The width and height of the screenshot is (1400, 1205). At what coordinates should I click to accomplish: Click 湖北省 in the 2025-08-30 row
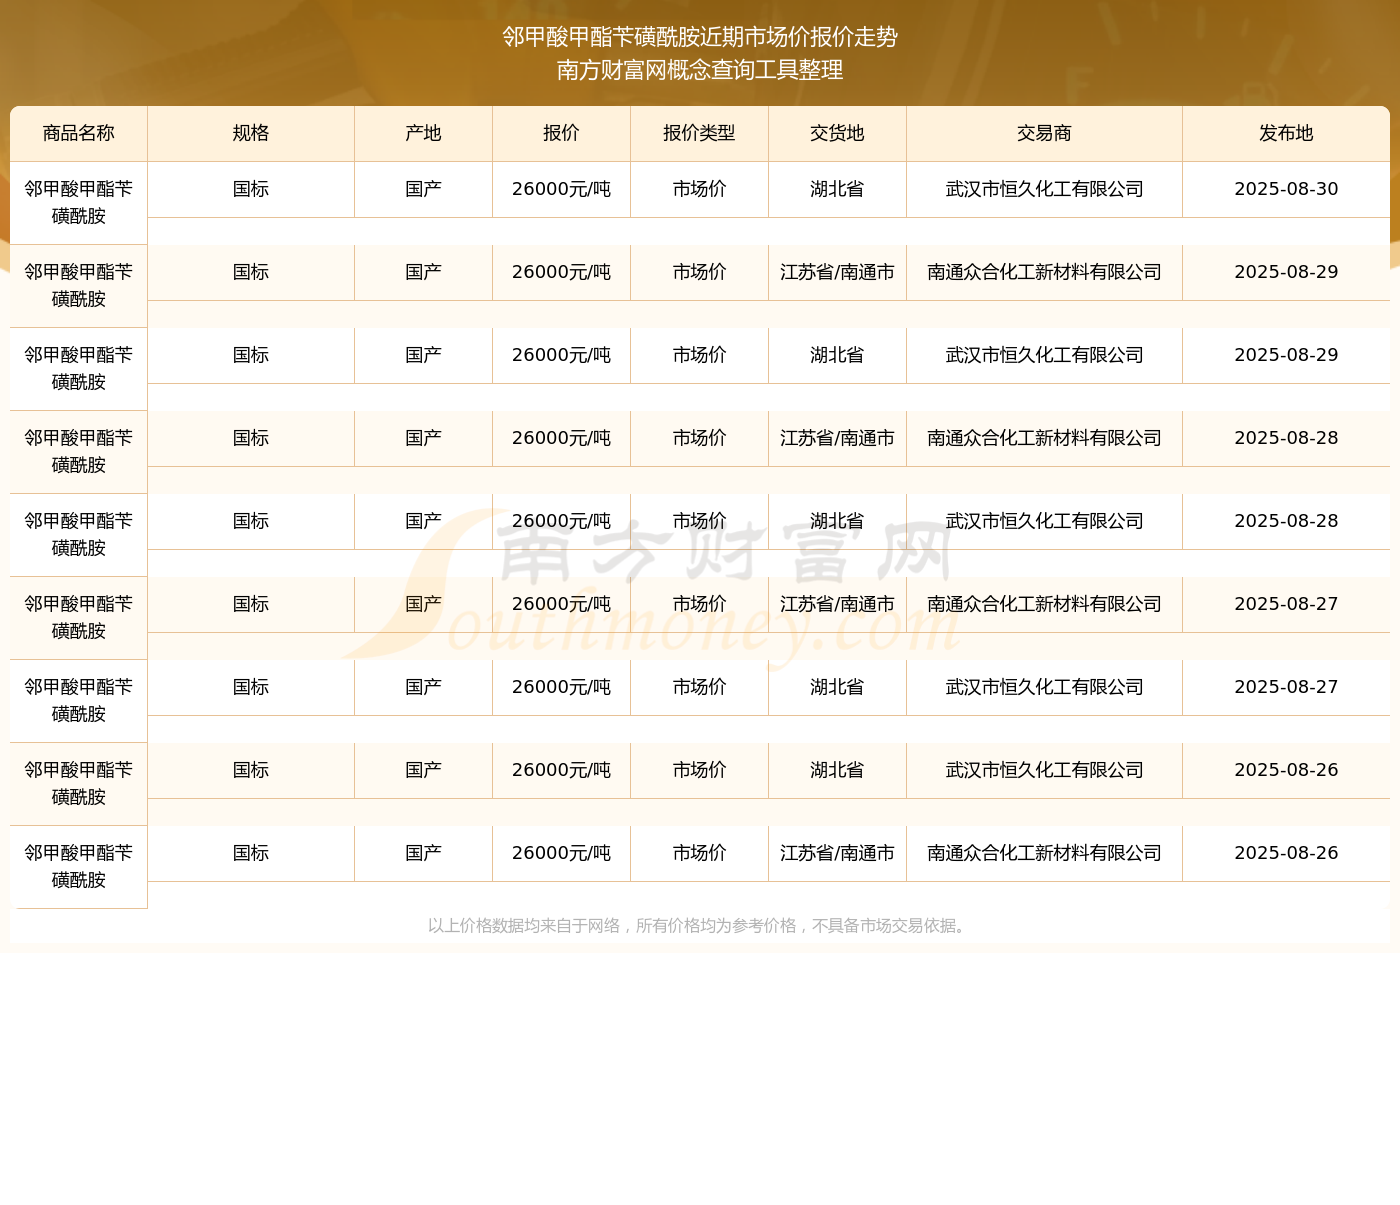point(837,189)
